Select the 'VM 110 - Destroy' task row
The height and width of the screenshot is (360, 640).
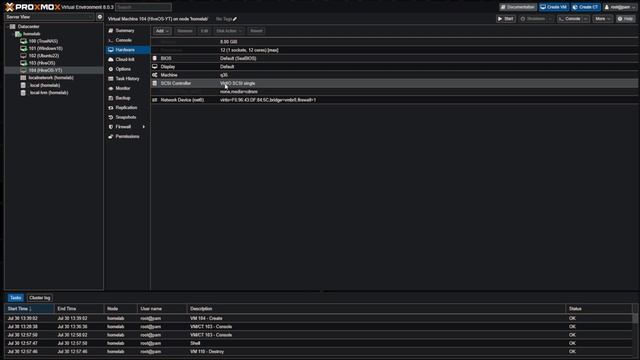318,352
